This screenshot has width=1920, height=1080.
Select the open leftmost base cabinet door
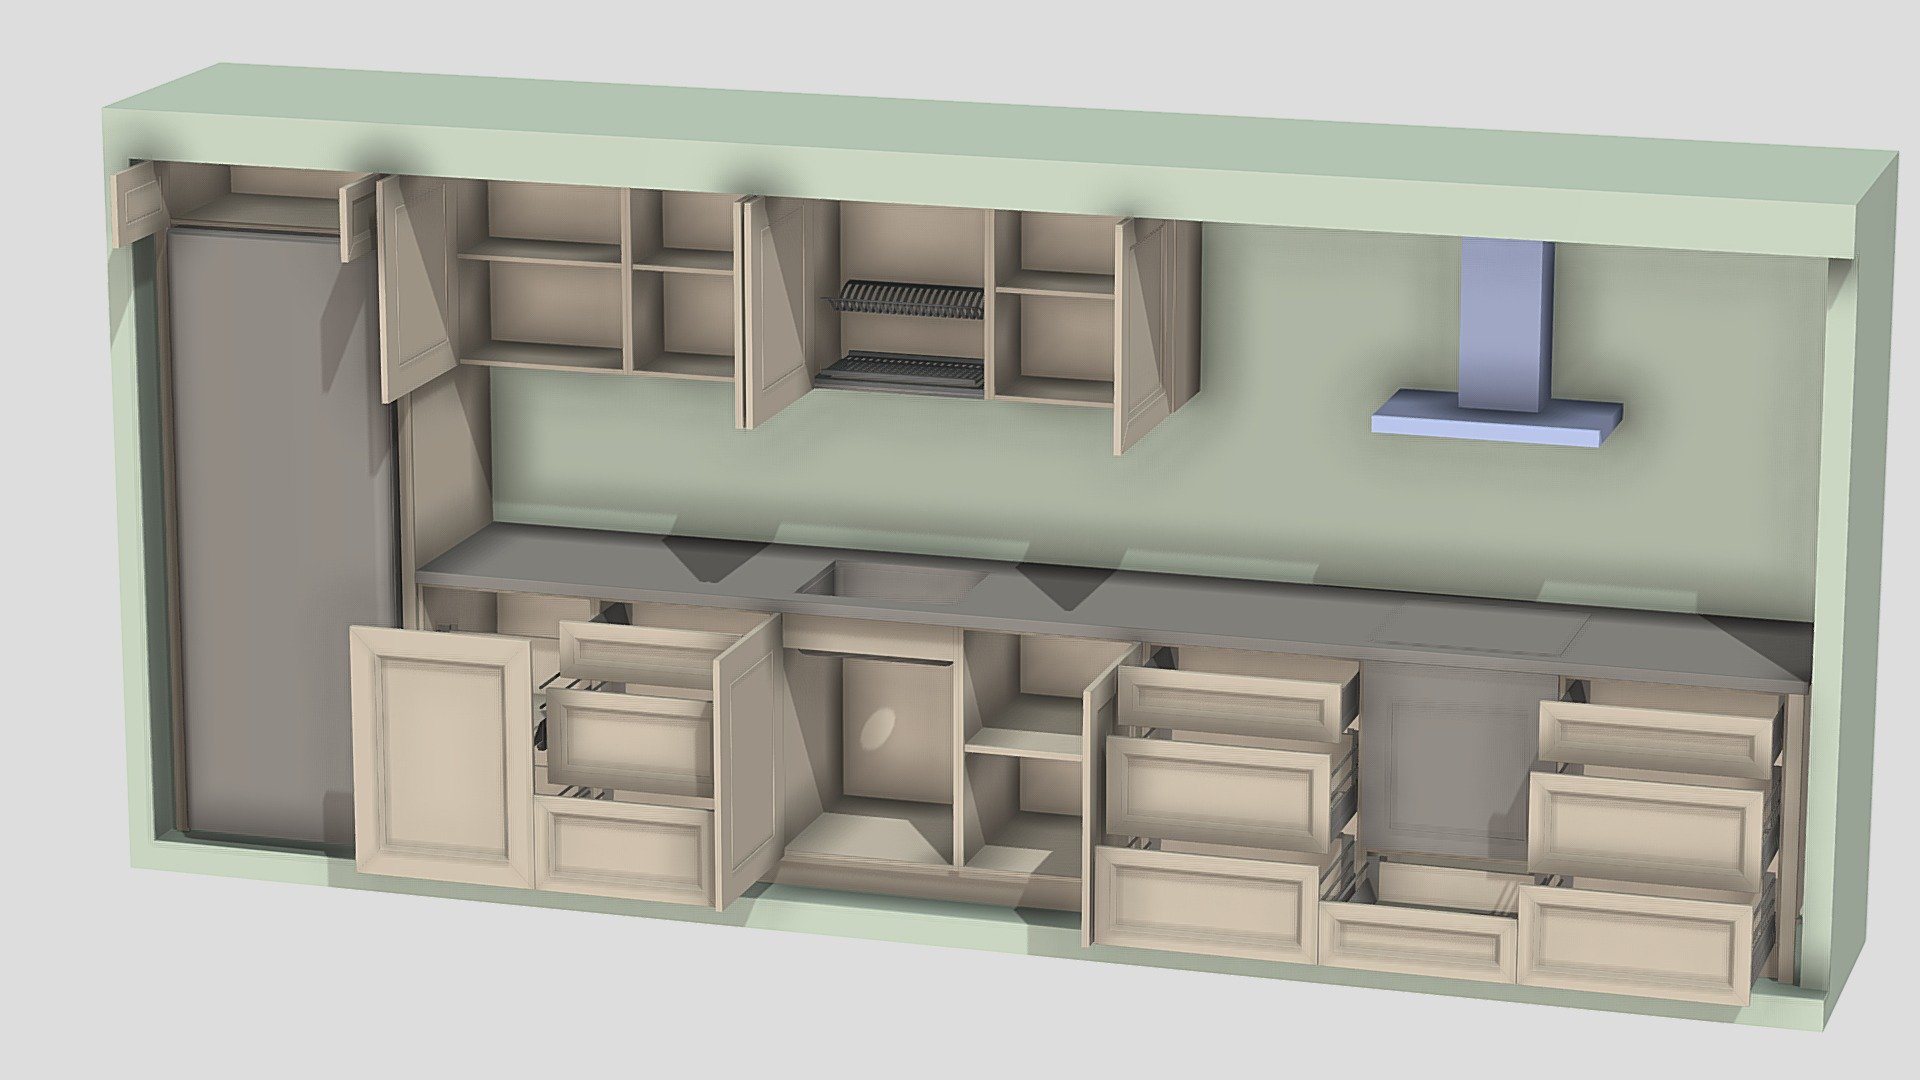(x=442, y=756)
